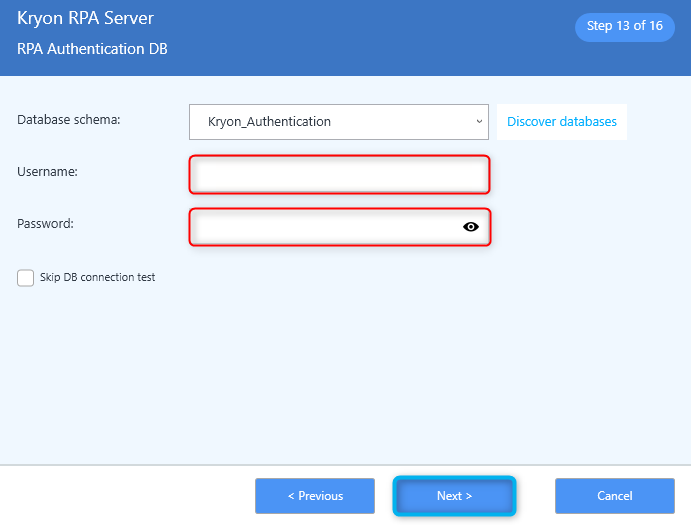Cancel the installation wizard
This screenshot has width=691, height=525.
point(615,496)
